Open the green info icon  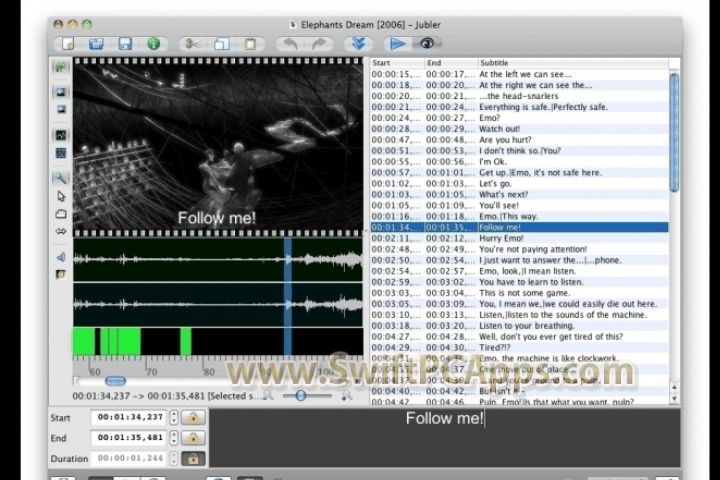153,44
